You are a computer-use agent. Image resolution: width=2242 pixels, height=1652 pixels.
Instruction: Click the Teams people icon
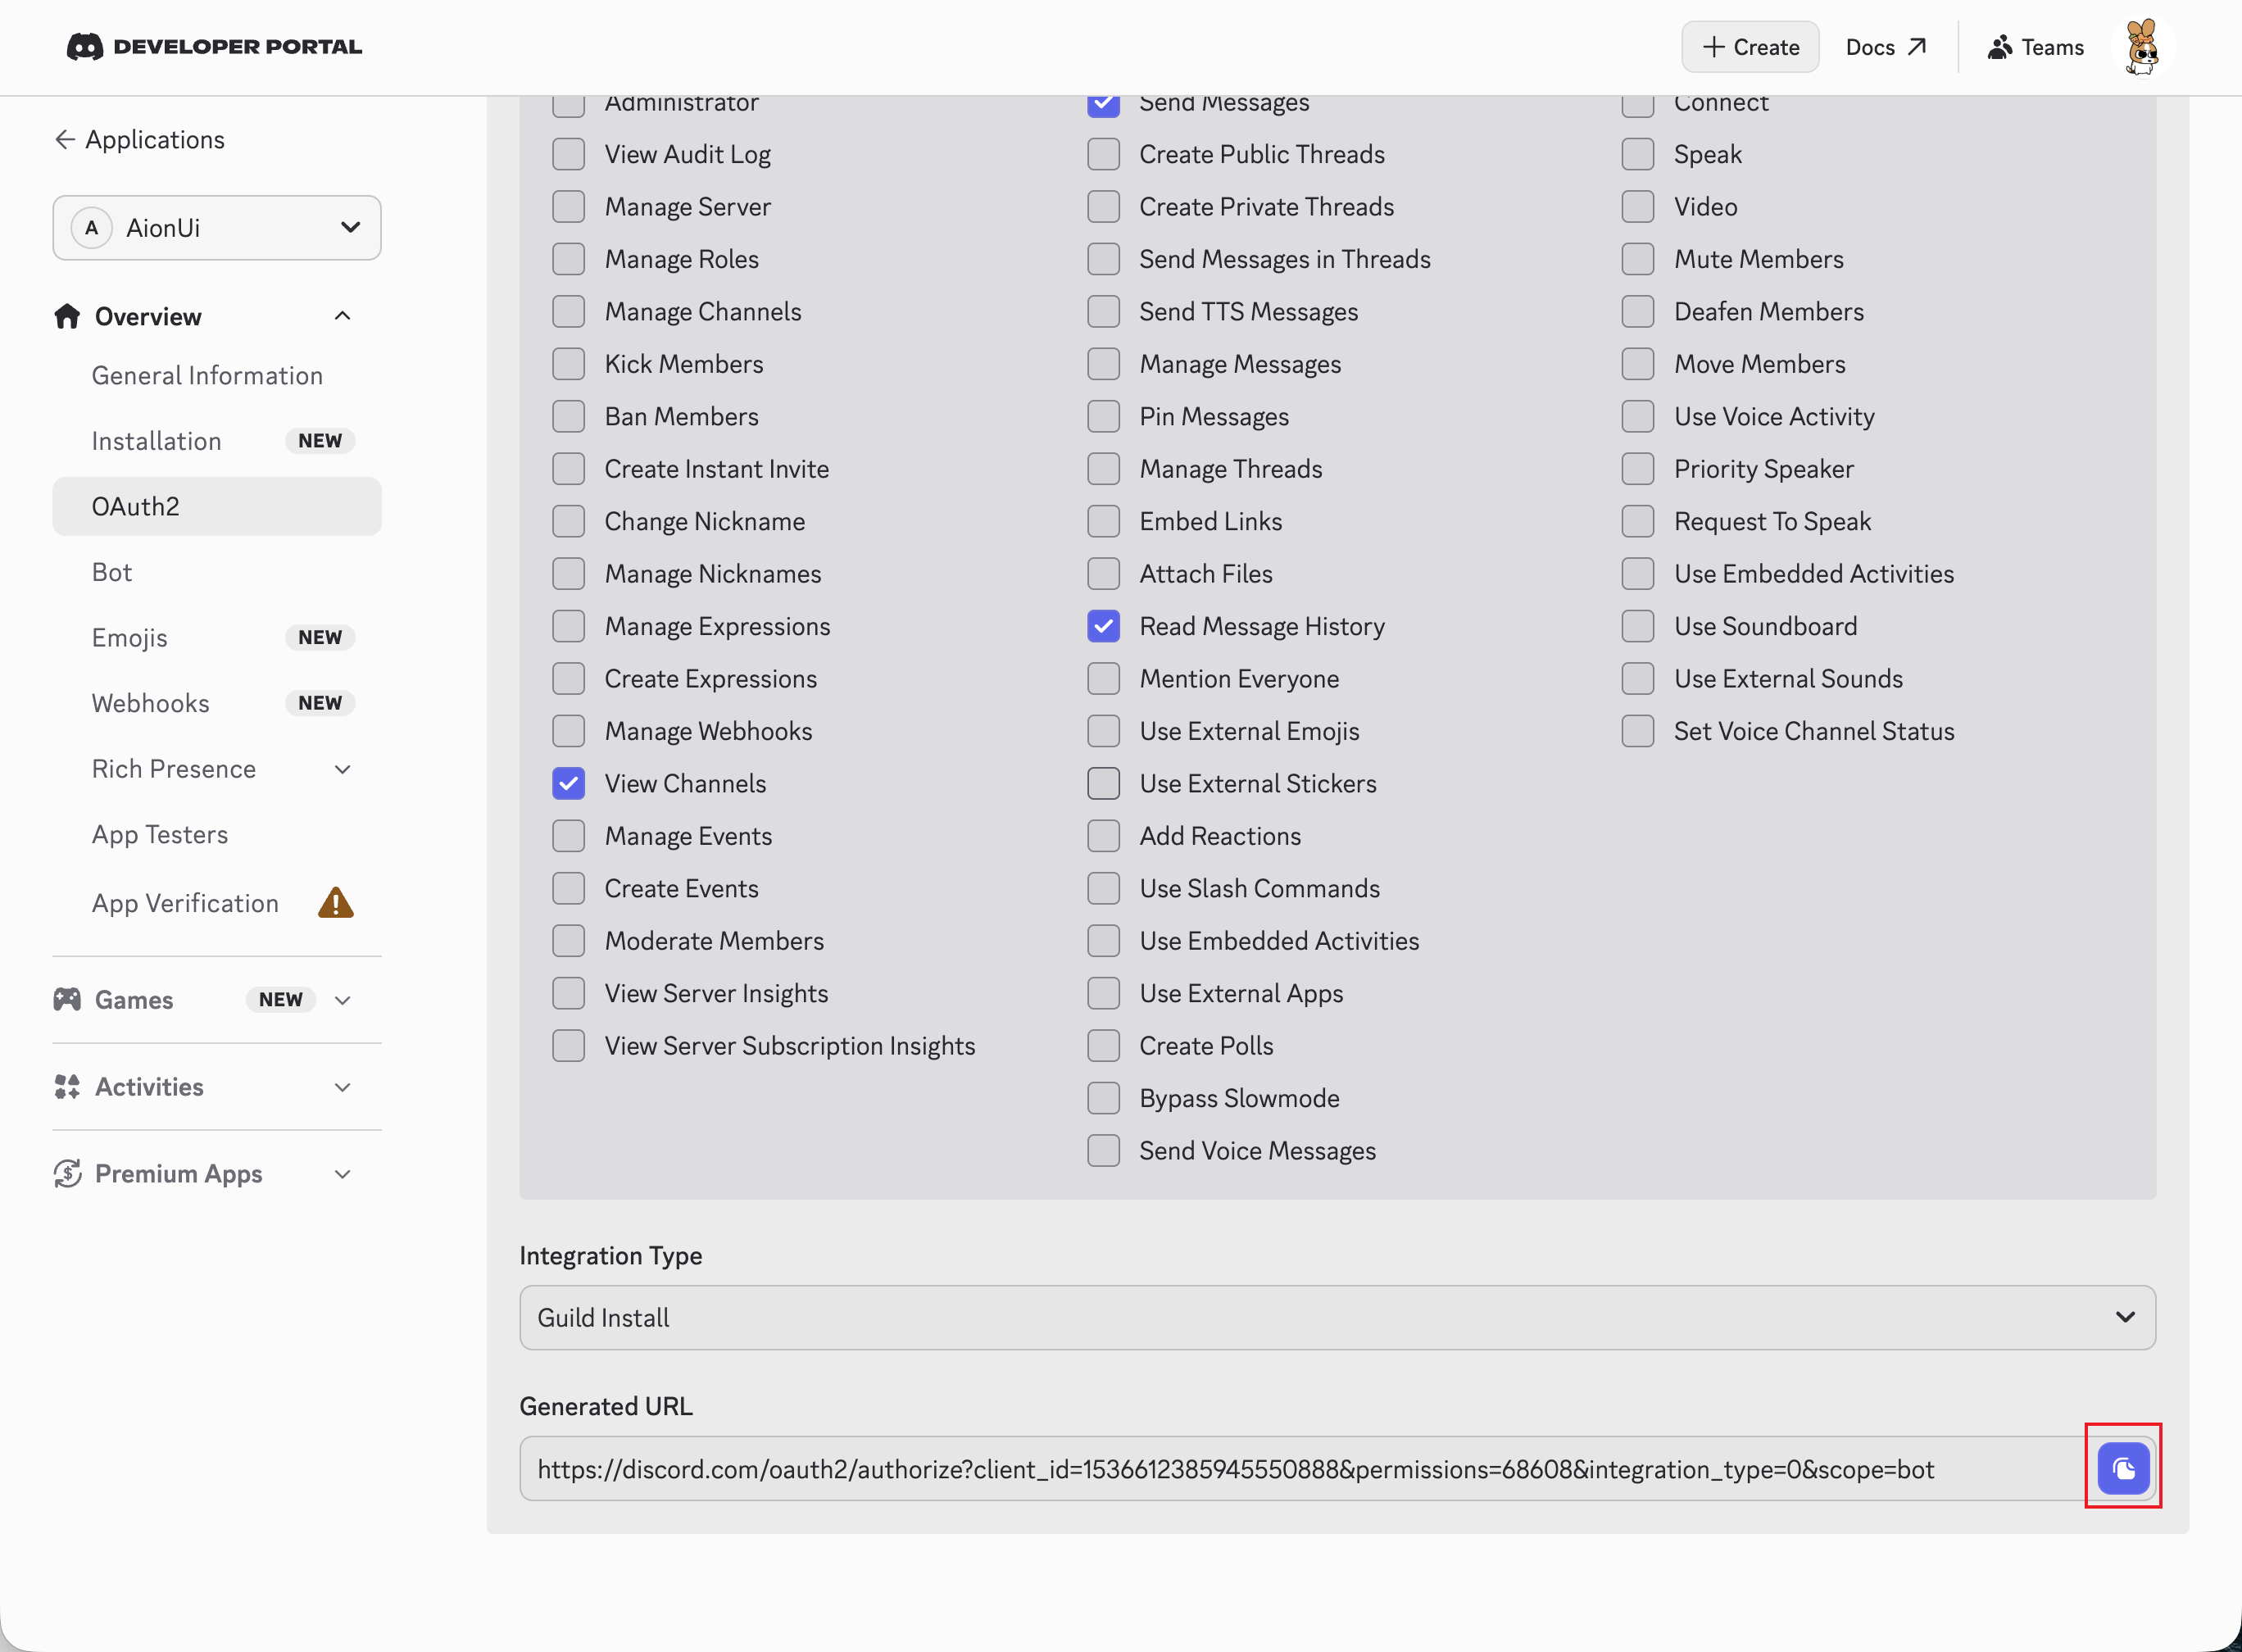pyautogui.click(x=1999, y=47)
